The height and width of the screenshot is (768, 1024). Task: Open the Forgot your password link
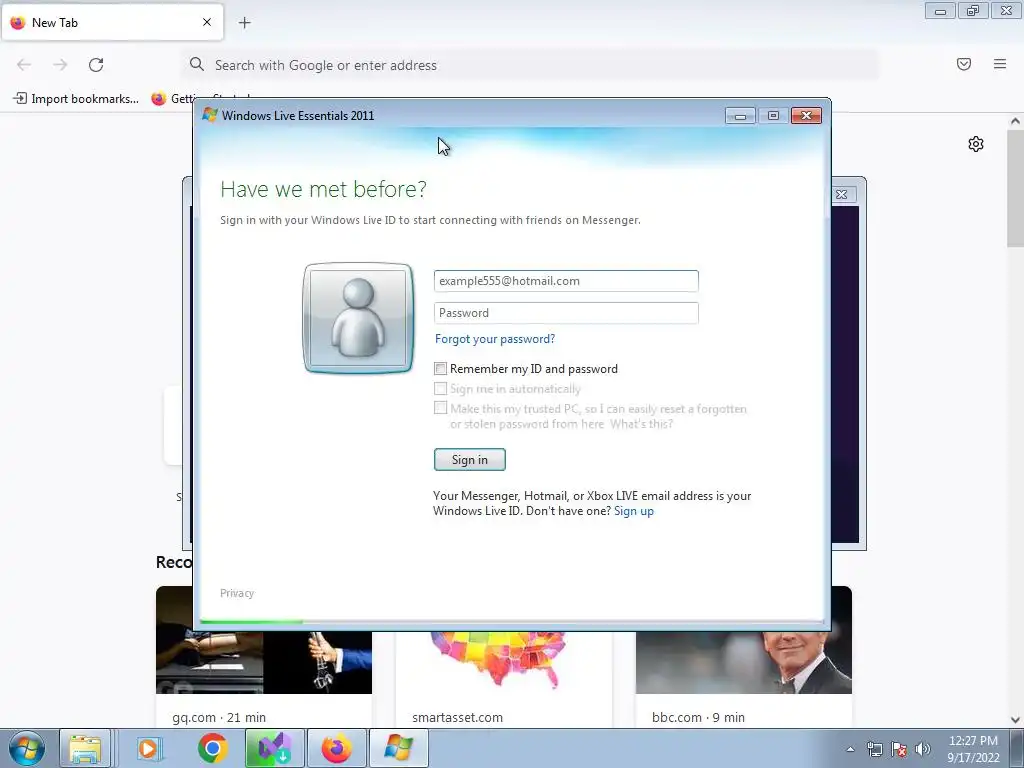click(x=495, y=339)
